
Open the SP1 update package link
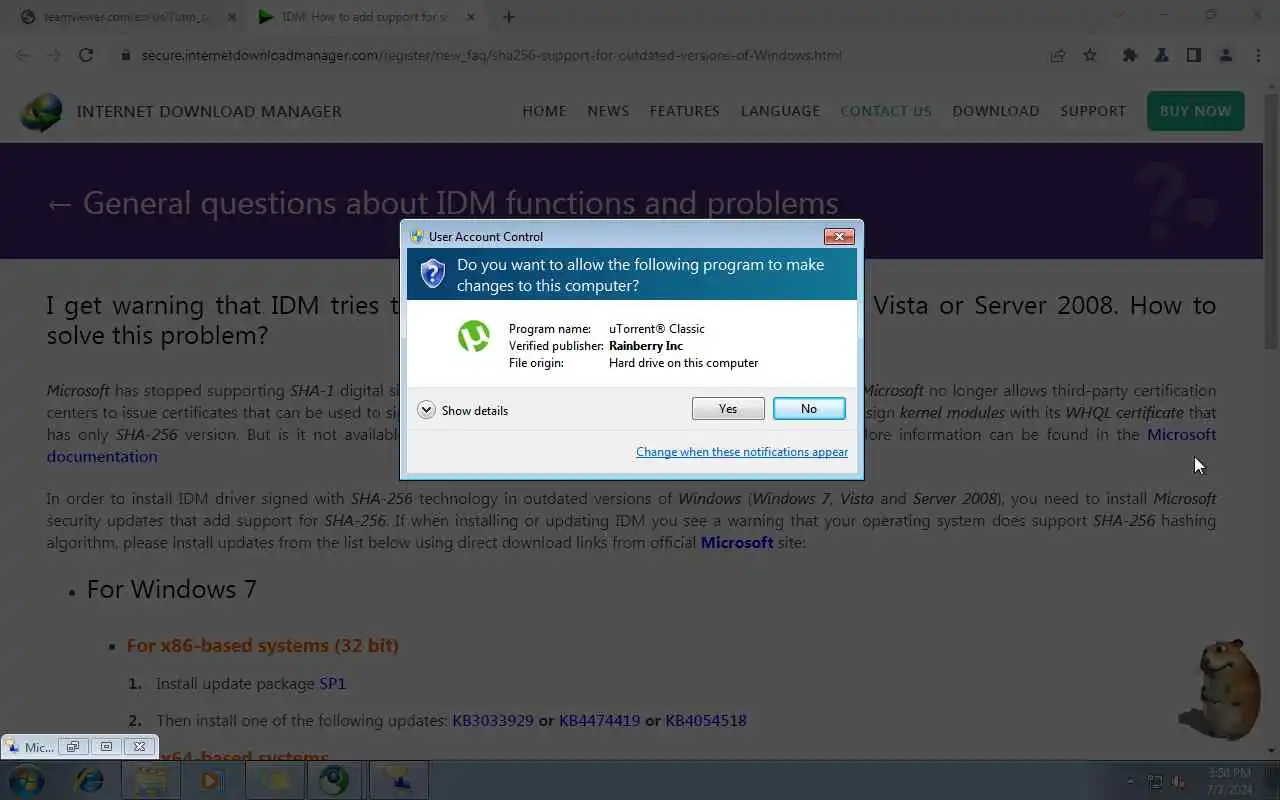coord(332,684)
